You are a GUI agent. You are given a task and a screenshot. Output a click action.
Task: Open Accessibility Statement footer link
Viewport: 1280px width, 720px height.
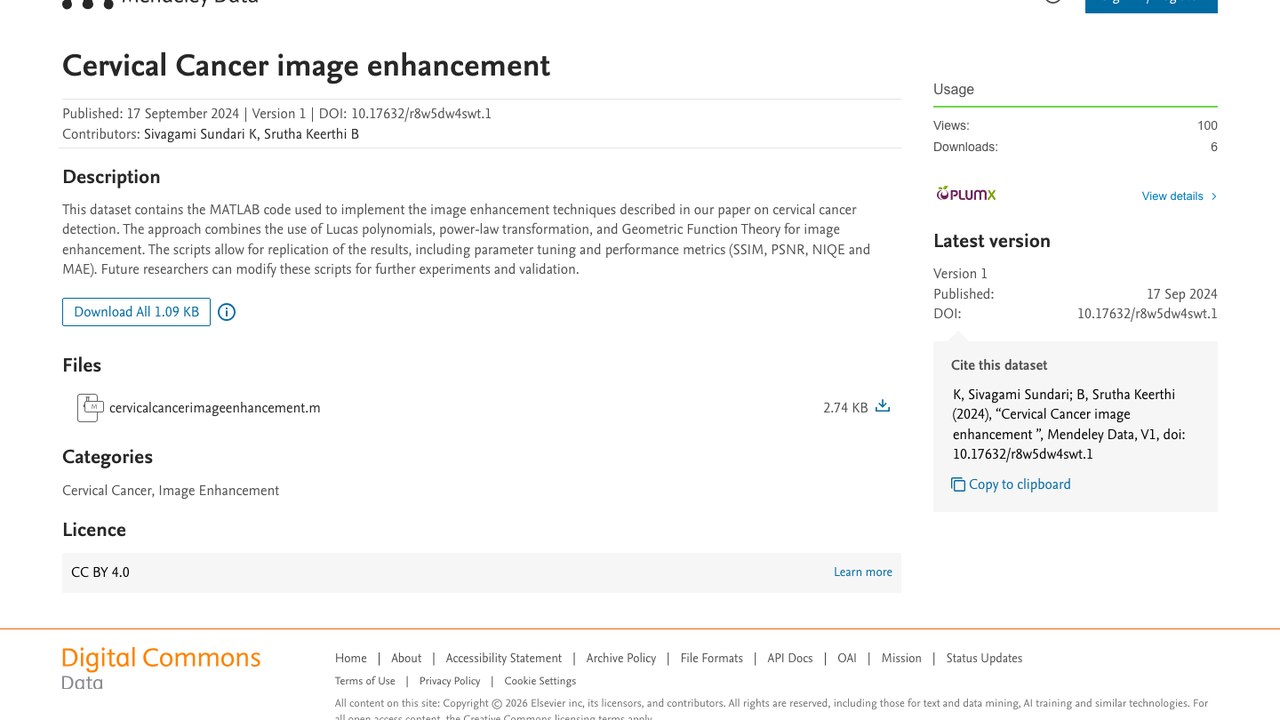pyautogui.click(x=504, y=658)
